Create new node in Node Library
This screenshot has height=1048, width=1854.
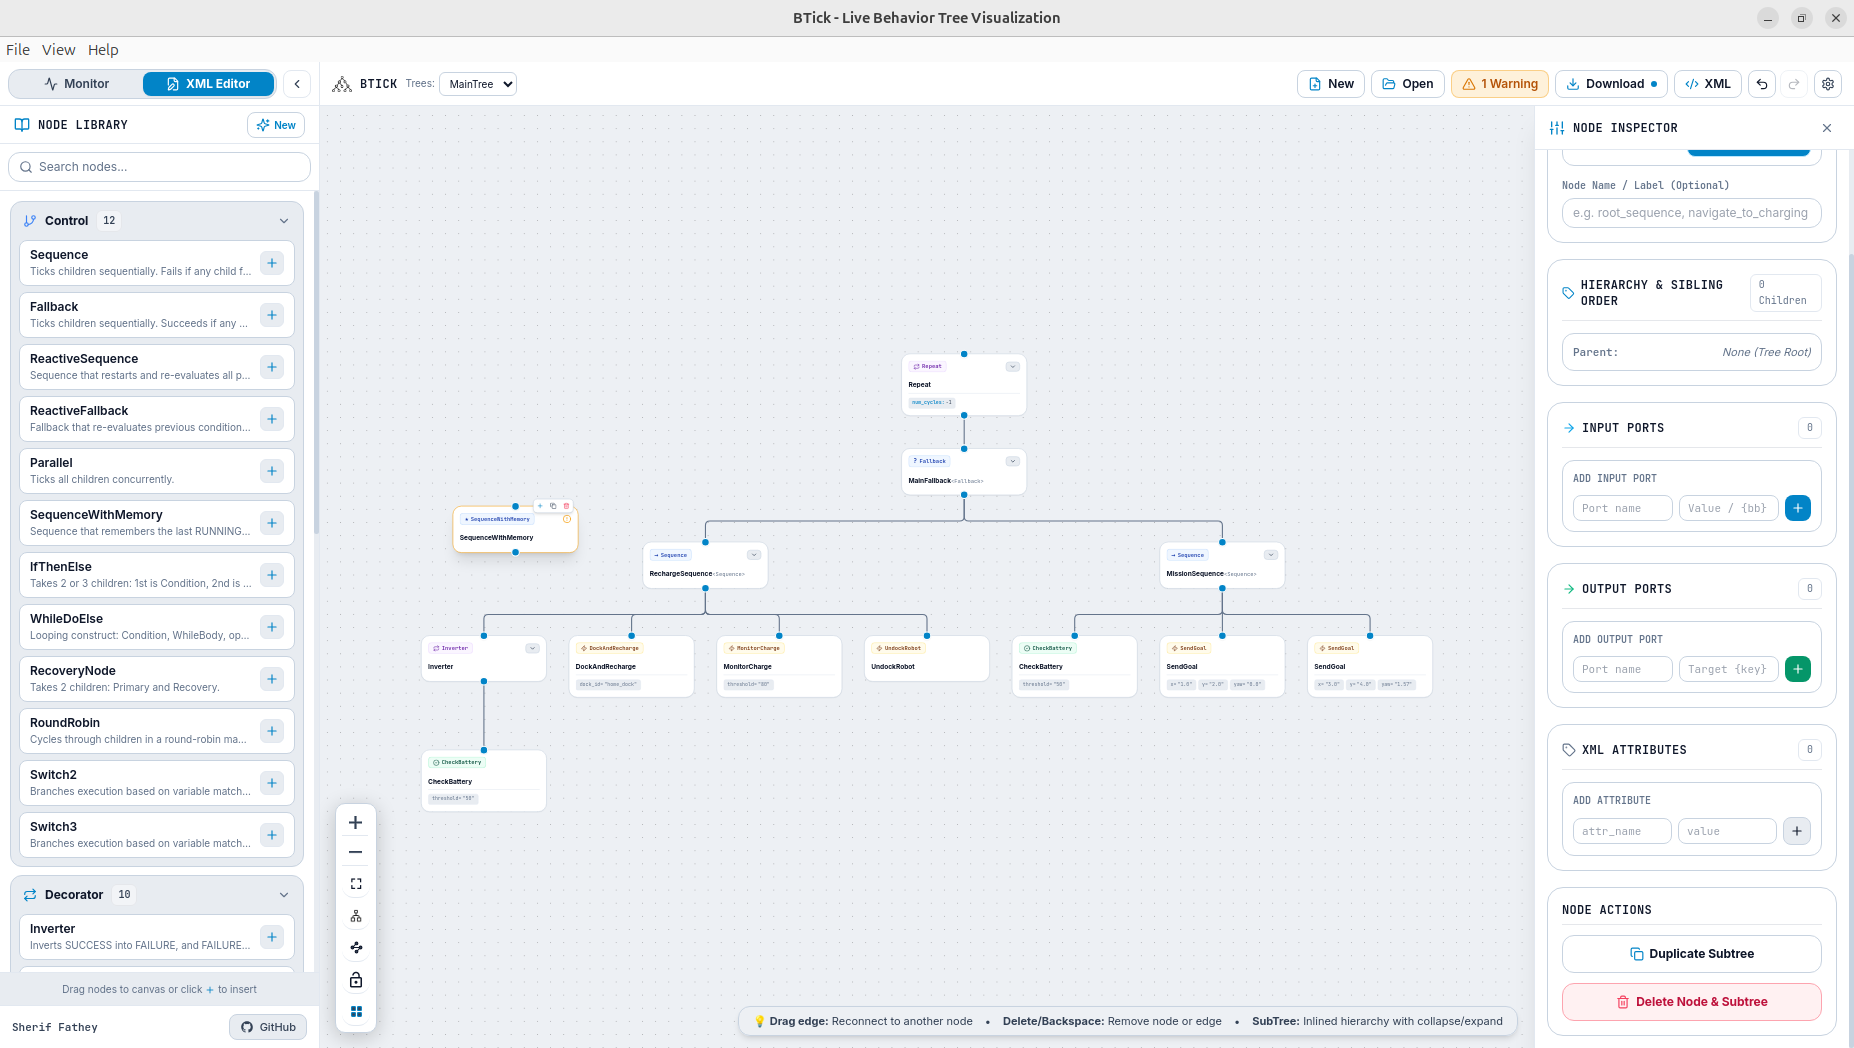coord(276,125)
